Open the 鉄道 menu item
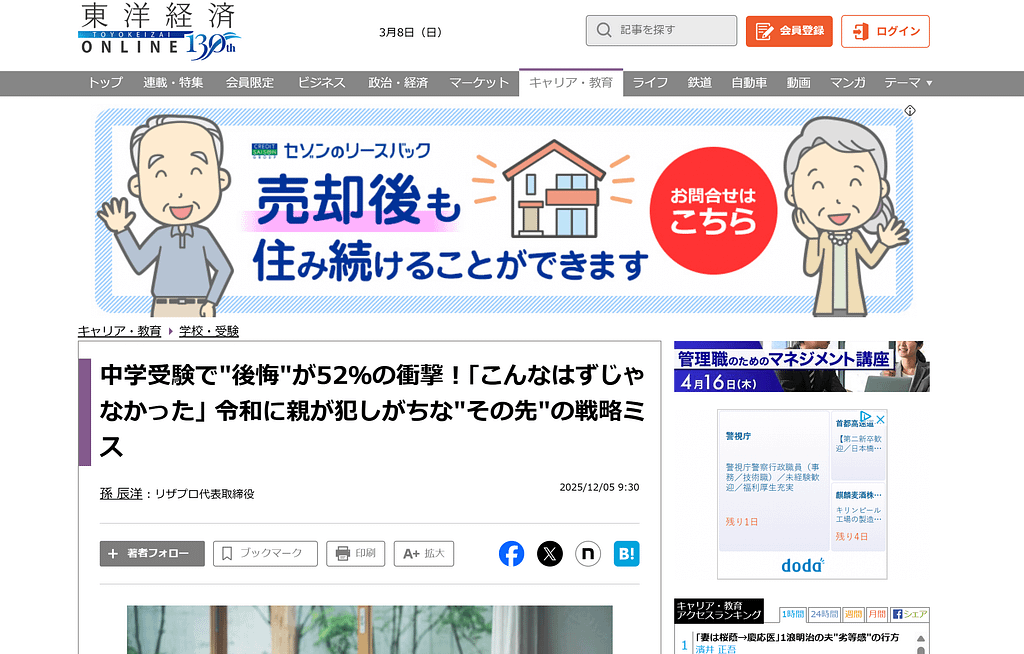Screen dimensions: 1024x654 [x=700, y=83]
